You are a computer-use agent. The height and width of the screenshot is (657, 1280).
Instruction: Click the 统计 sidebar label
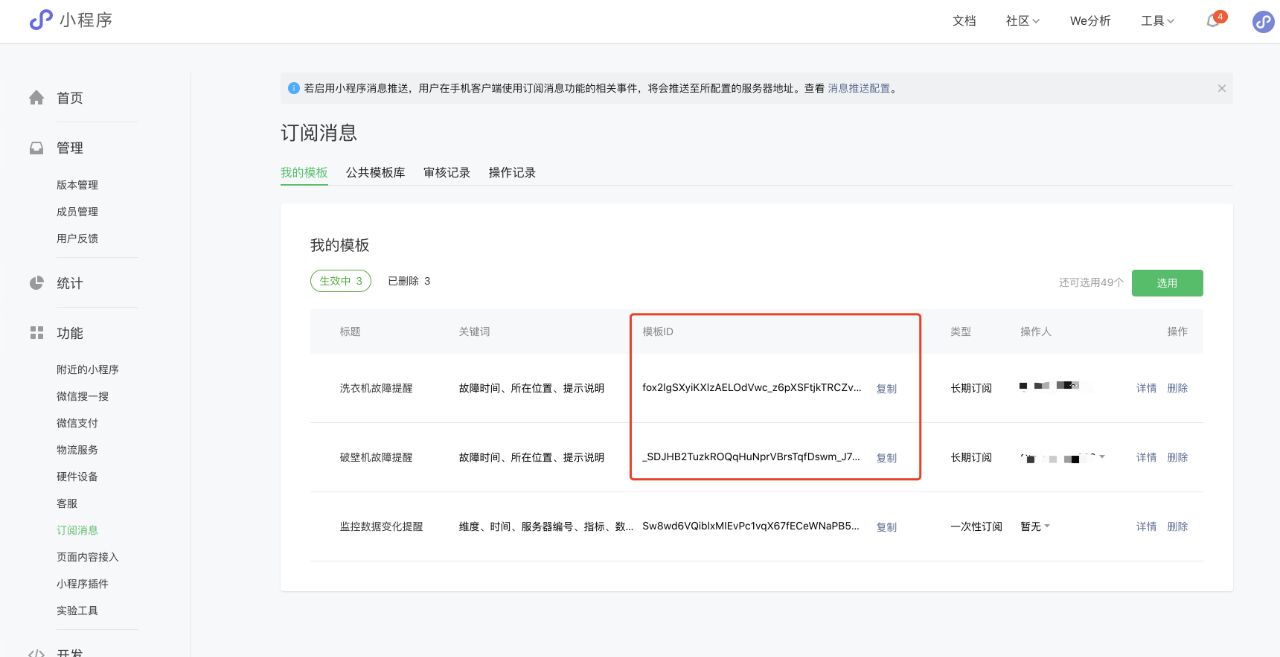(x=70, y=283)
